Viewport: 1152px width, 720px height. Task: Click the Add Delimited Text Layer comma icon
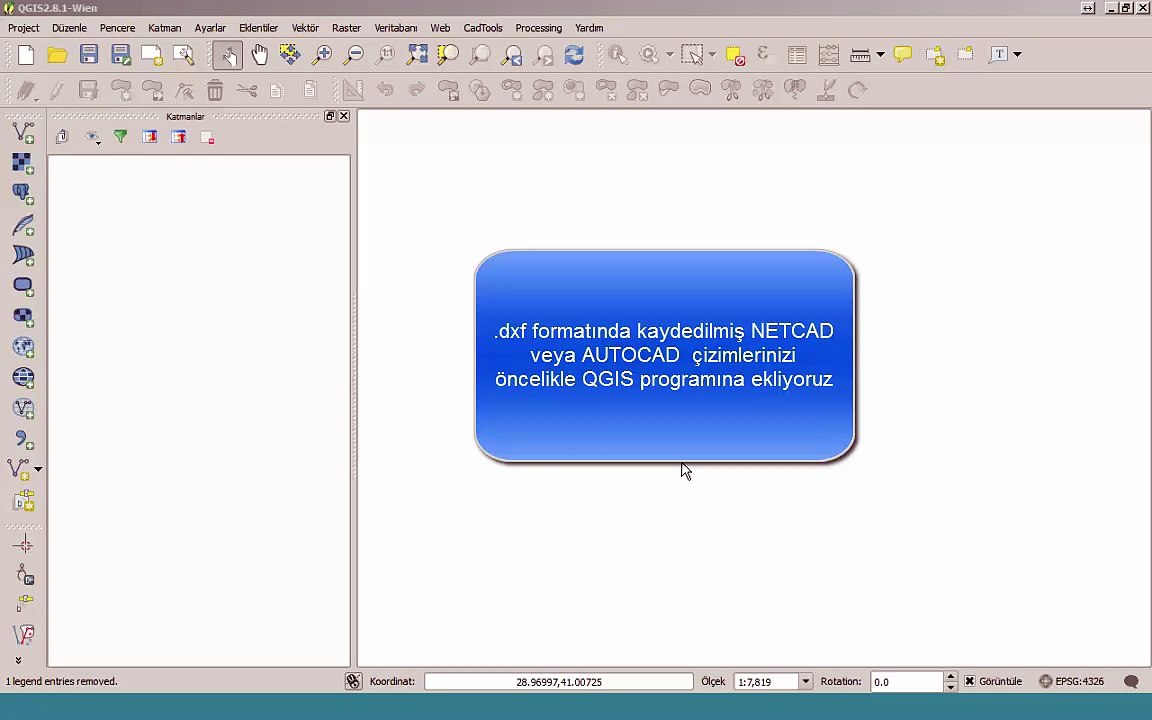point(23,439)
